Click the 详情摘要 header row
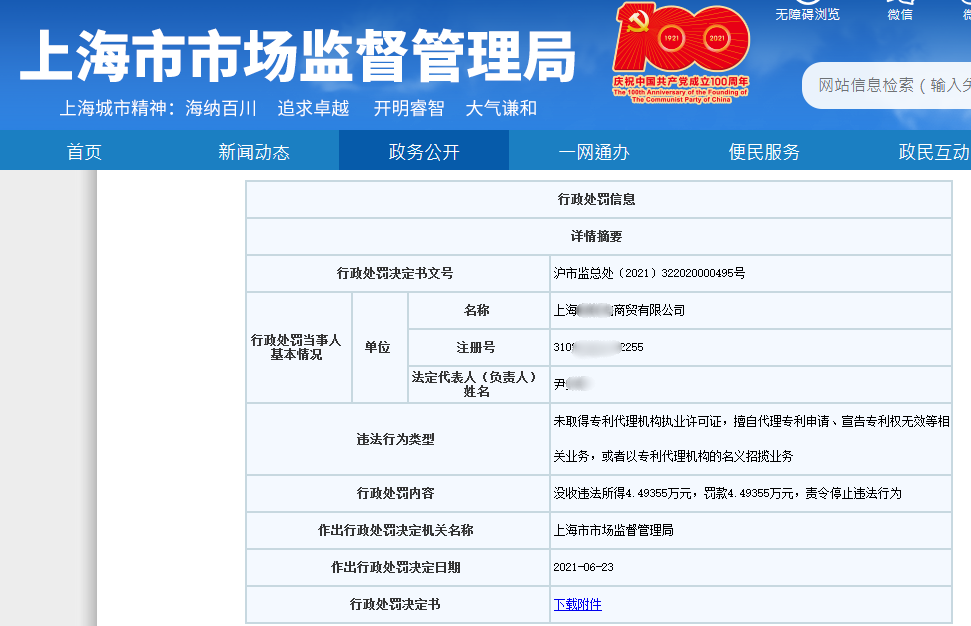This screenshot has height=626, width=971. pos(598,237)
